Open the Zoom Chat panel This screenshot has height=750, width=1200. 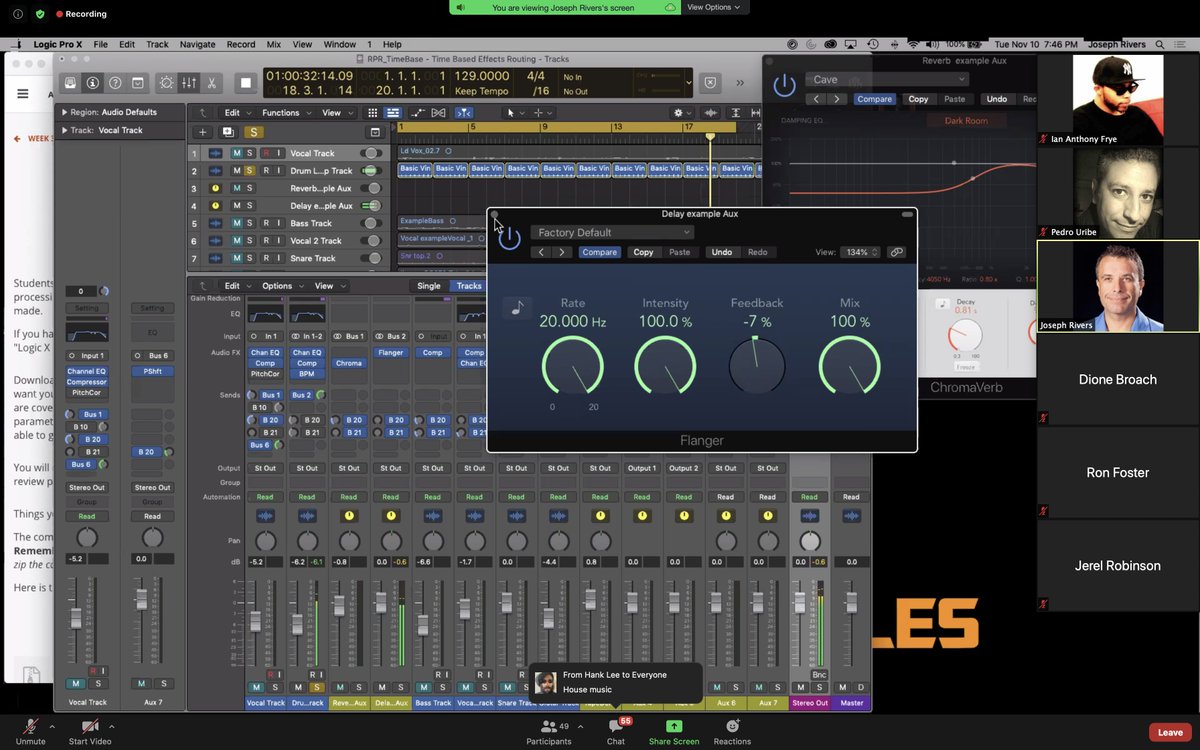point(616,731)
